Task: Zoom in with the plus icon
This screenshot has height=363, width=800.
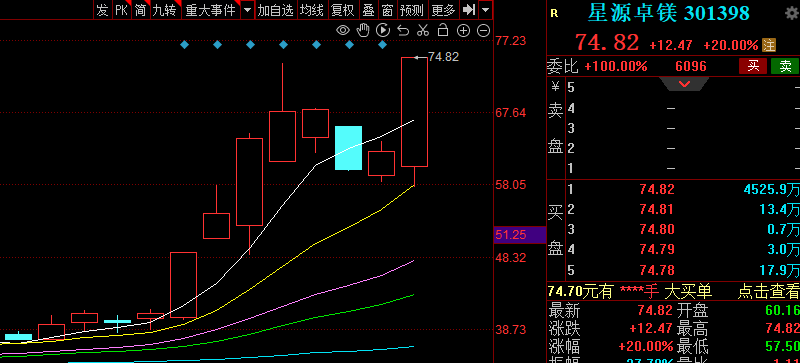Action: [x=463, y=31]
